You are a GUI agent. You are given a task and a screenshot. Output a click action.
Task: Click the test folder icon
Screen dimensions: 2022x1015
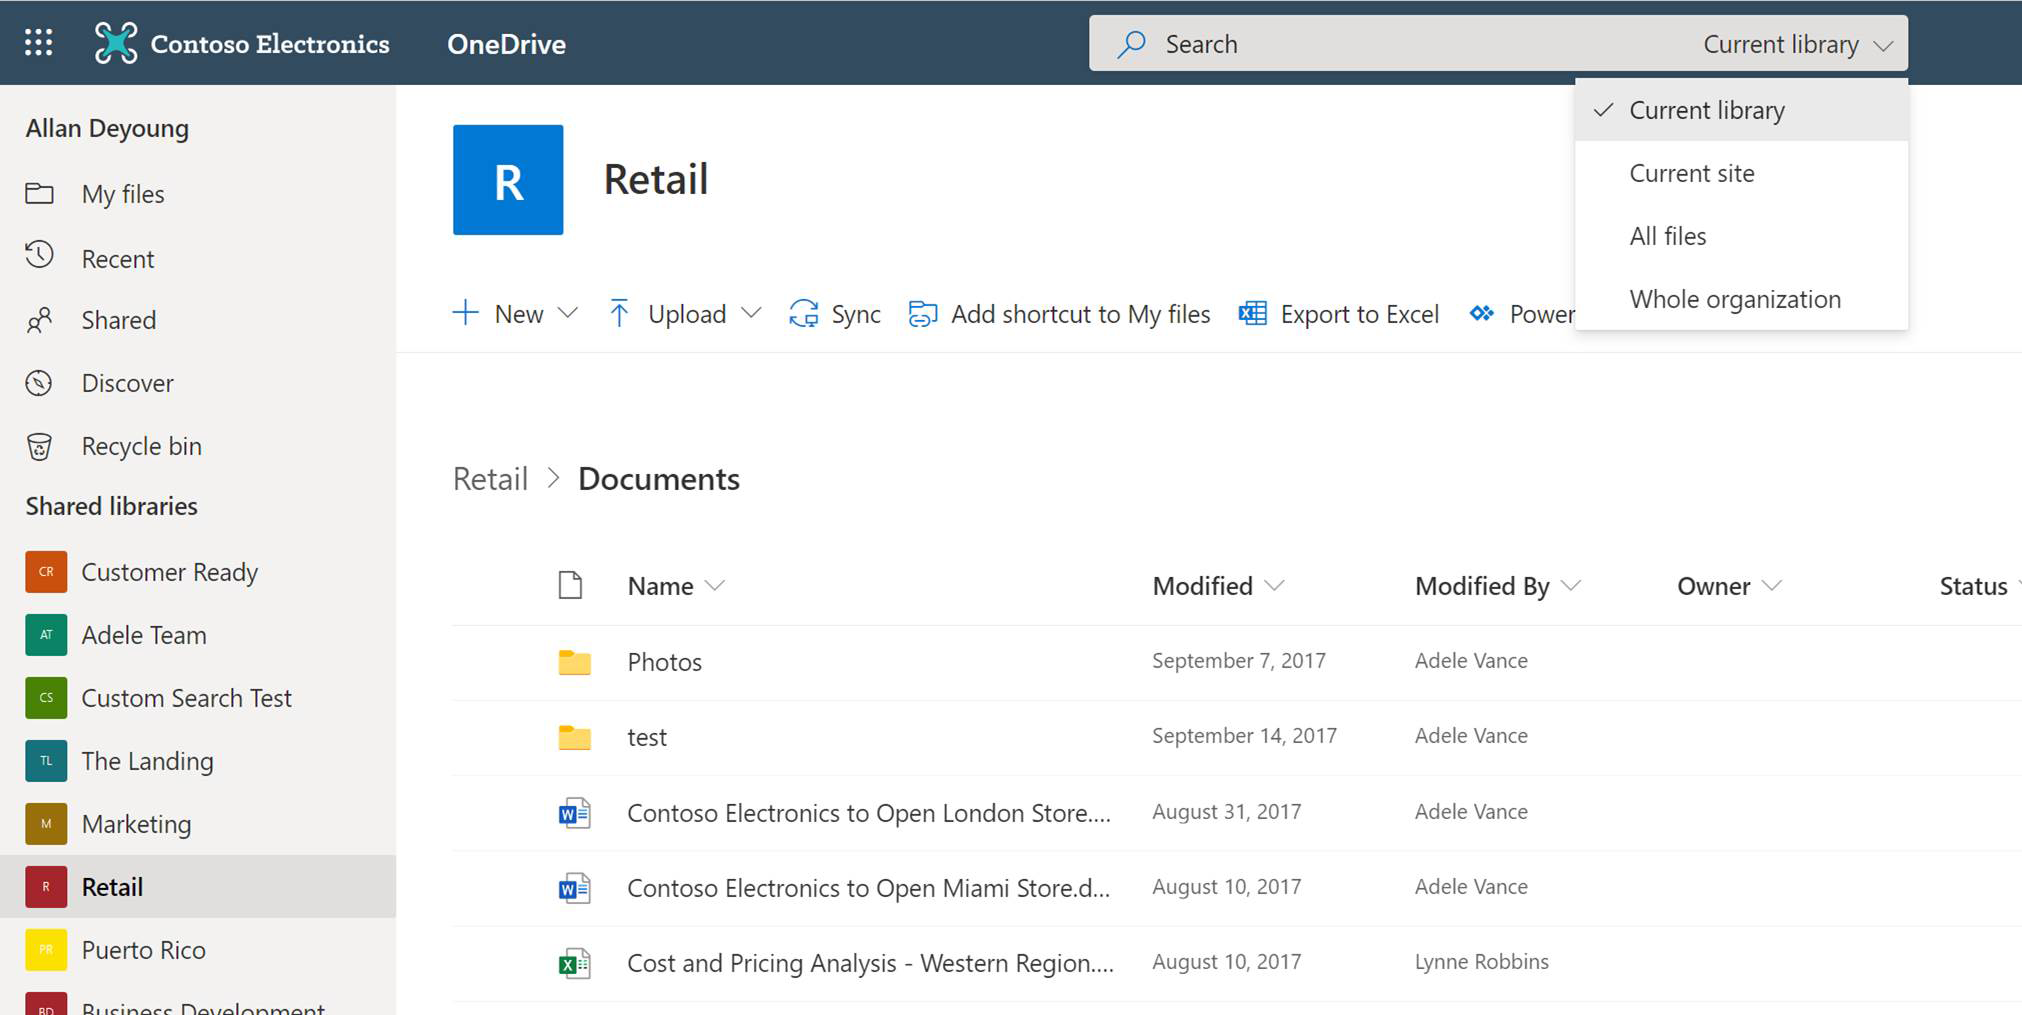click(574, 737)
